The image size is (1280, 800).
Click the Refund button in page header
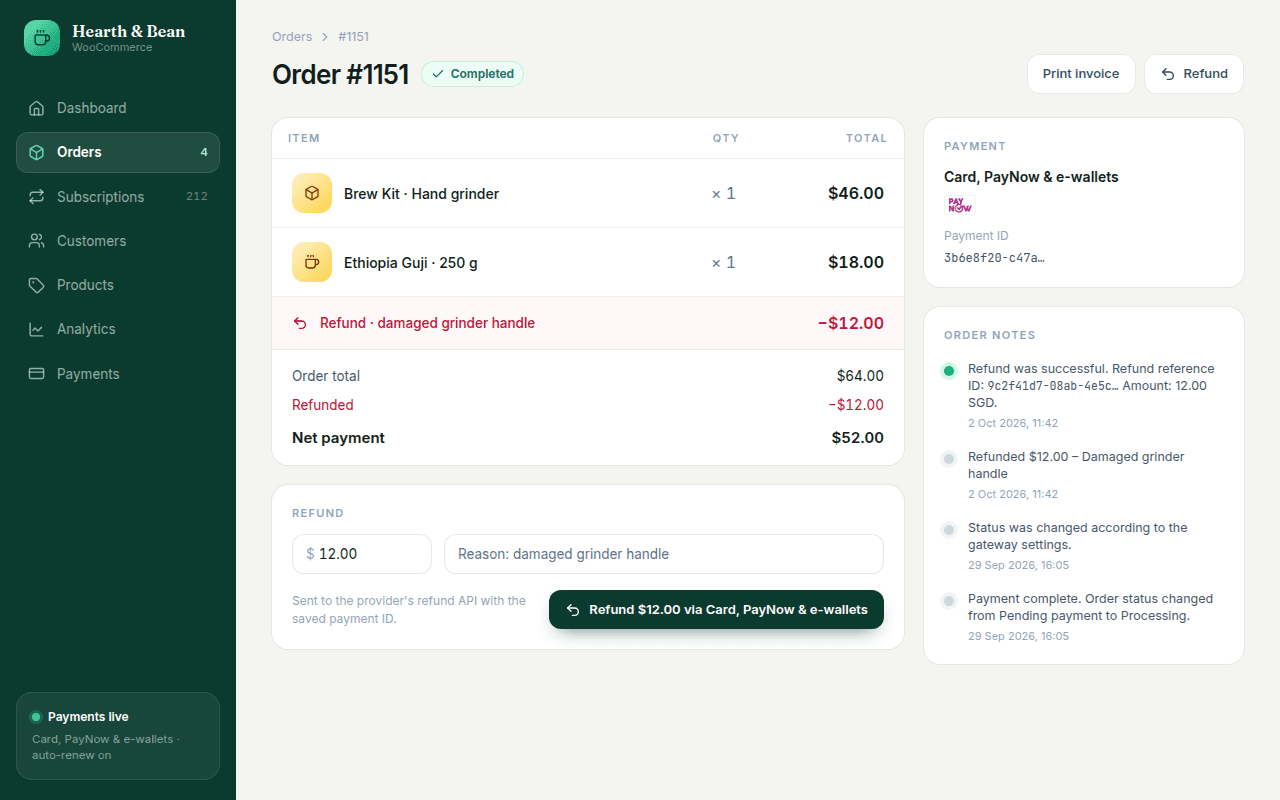(1194, 74)
